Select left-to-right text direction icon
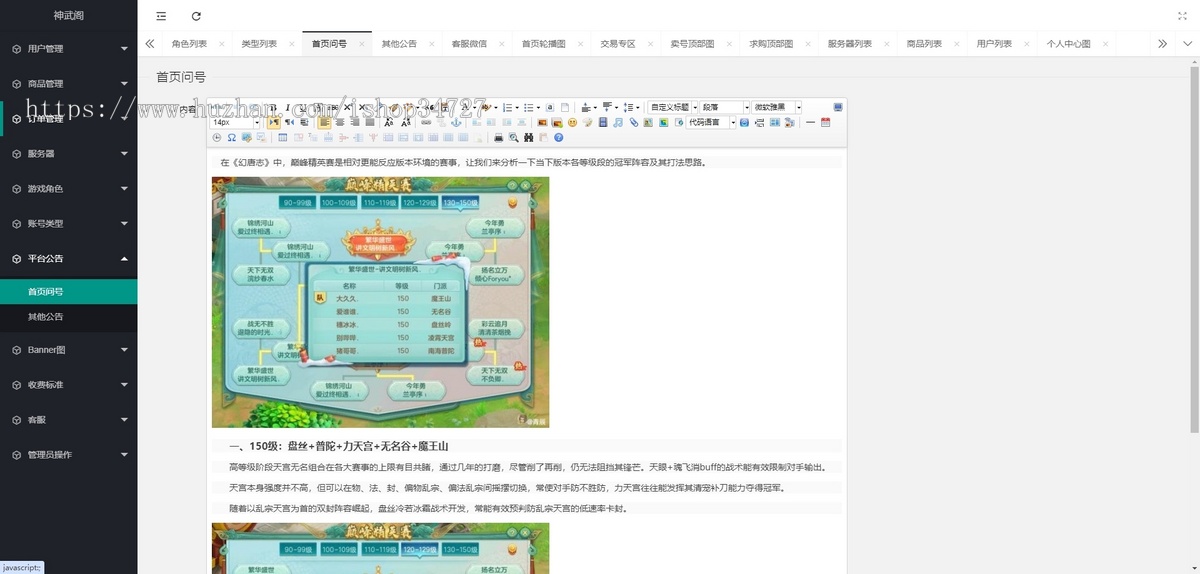 pyautogui.click(x=273, y=122)
